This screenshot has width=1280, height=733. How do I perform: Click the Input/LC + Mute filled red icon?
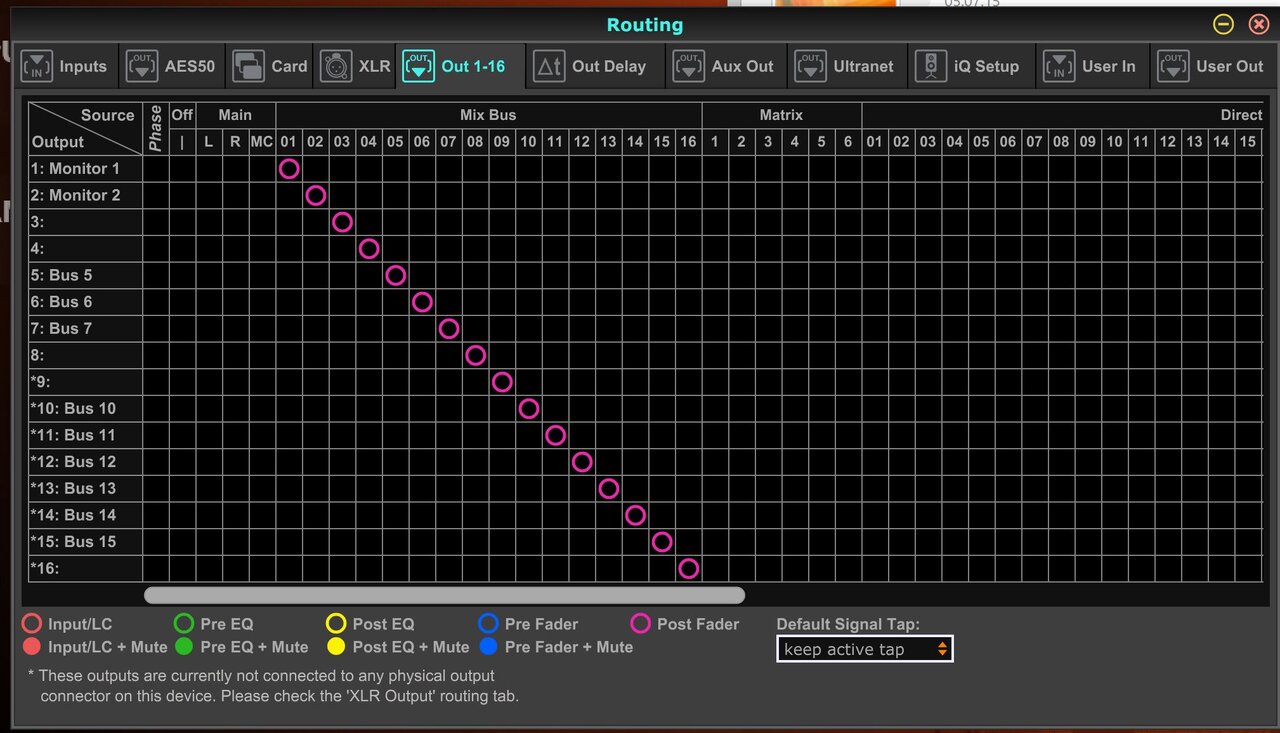pos(32,647)
